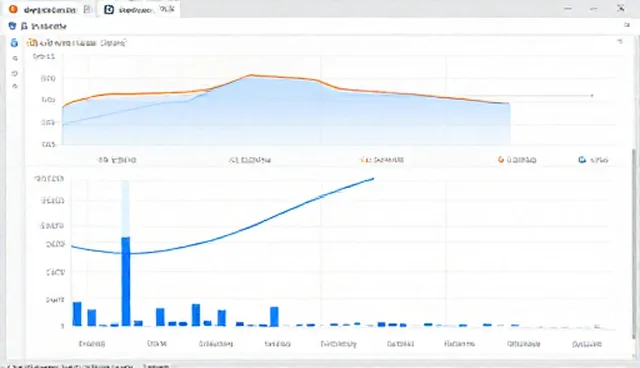The width and height of the screenshot is (640, 368).
Task: Toggle the yellow-marker legend entry under area chart
Action: [x=382, y=160]
